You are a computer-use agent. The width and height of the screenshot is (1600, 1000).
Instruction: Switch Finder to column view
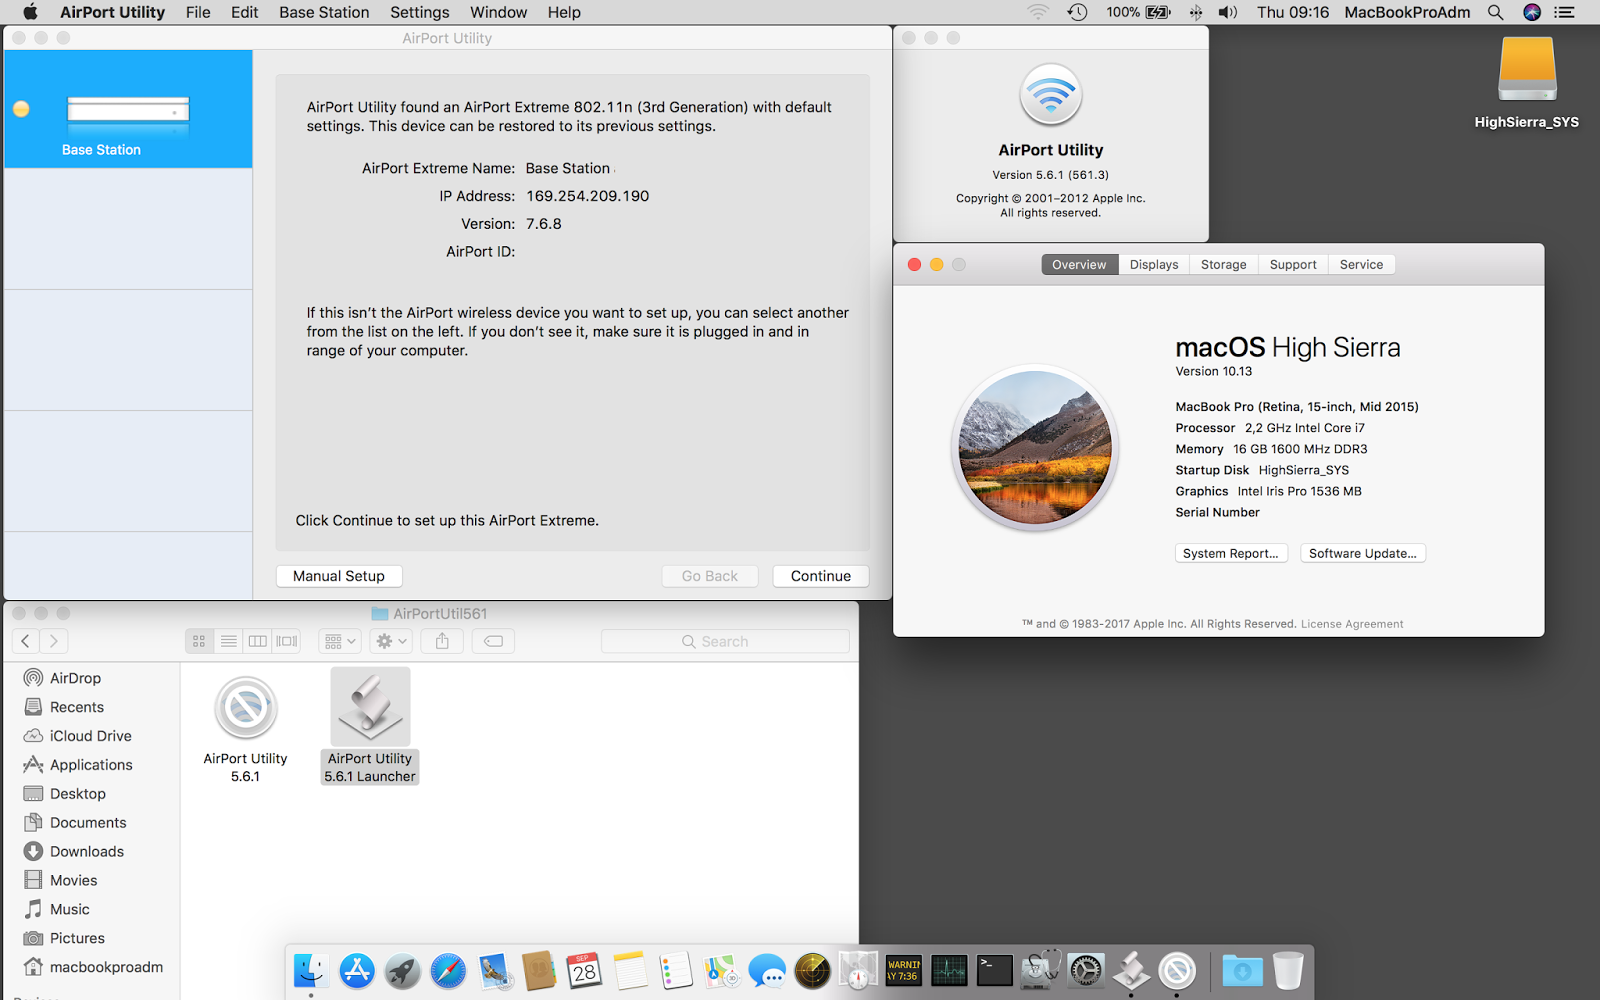pyautogui.click(x=257, y=641)
